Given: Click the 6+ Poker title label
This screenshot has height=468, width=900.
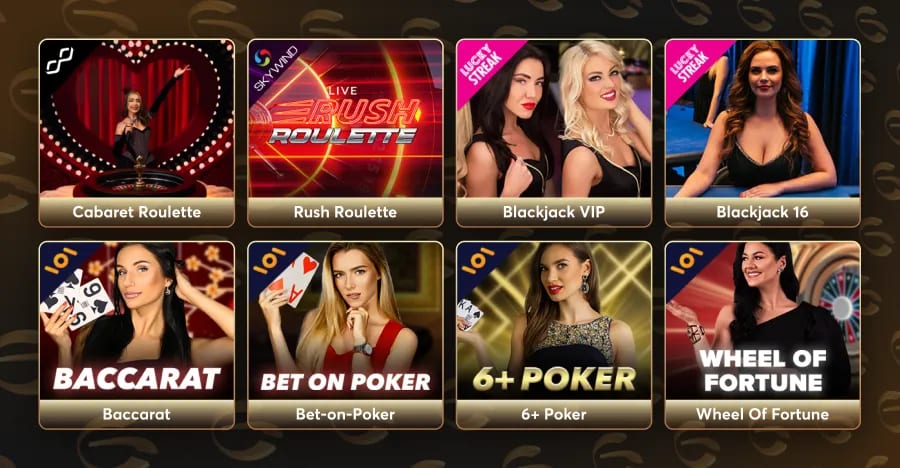Looking at the screenshot, I should click(x=554, y=414).
